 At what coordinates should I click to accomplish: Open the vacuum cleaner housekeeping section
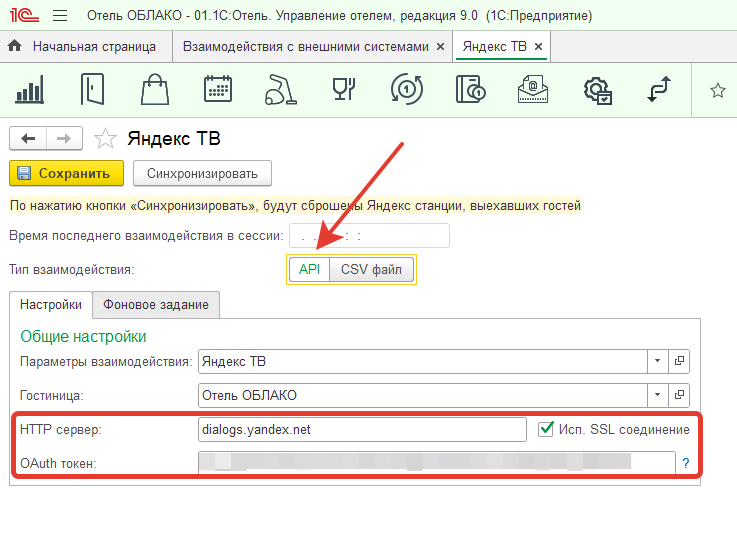281,89
